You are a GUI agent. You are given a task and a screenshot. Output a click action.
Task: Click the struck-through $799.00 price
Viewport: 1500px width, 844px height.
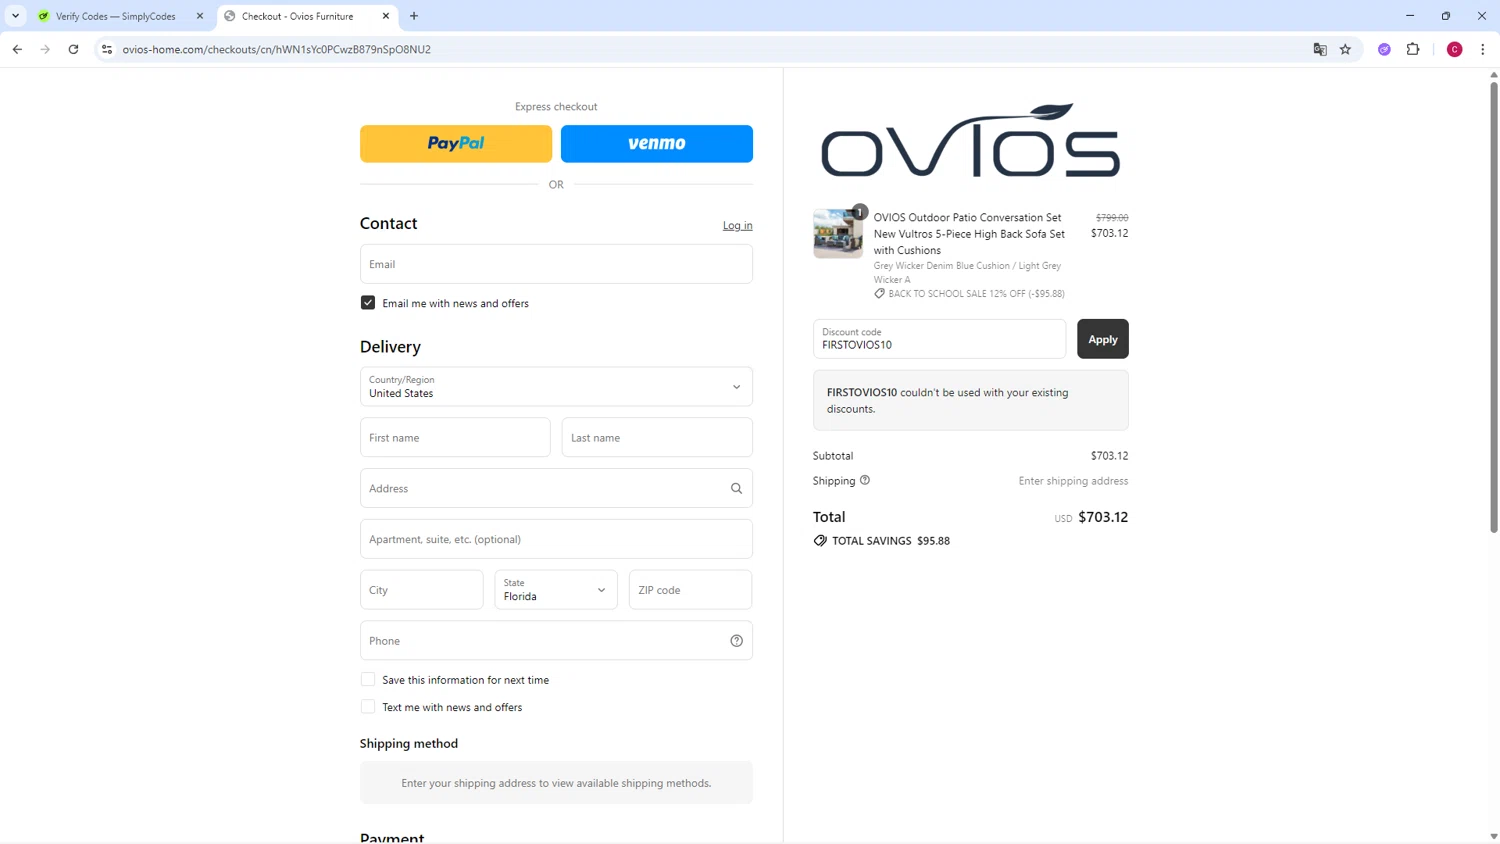tap(1112, 217)
